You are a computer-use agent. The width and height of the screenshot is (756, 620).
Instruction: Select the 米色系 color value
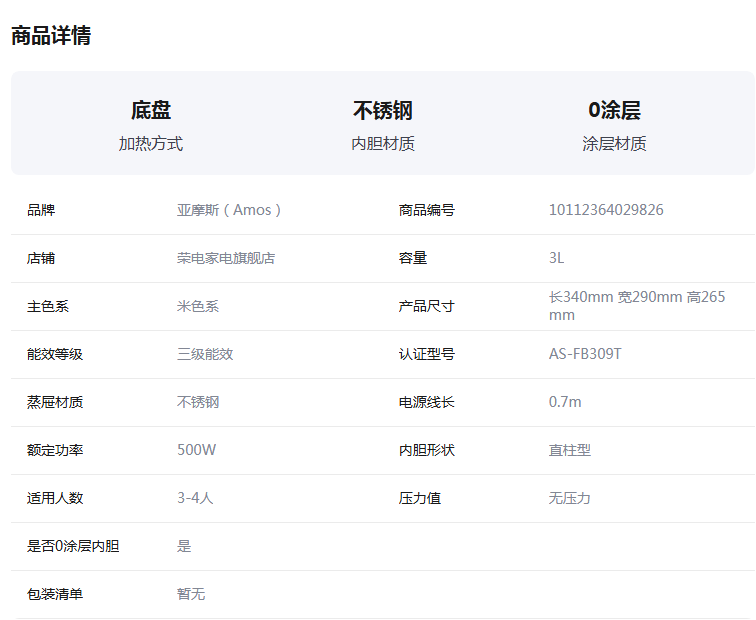point(198,306)
